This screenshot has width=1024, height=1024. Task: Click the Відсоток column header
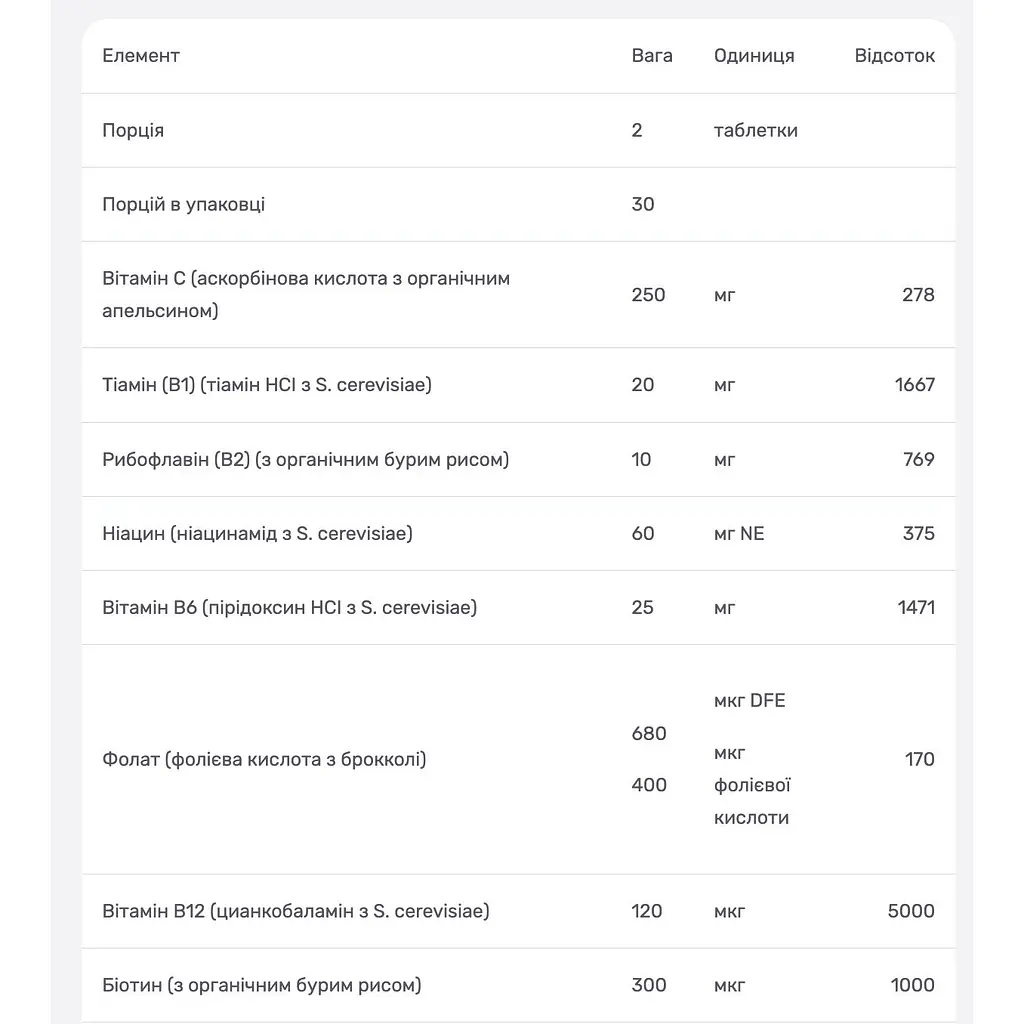pyautogui.click(x=894, y=56)
